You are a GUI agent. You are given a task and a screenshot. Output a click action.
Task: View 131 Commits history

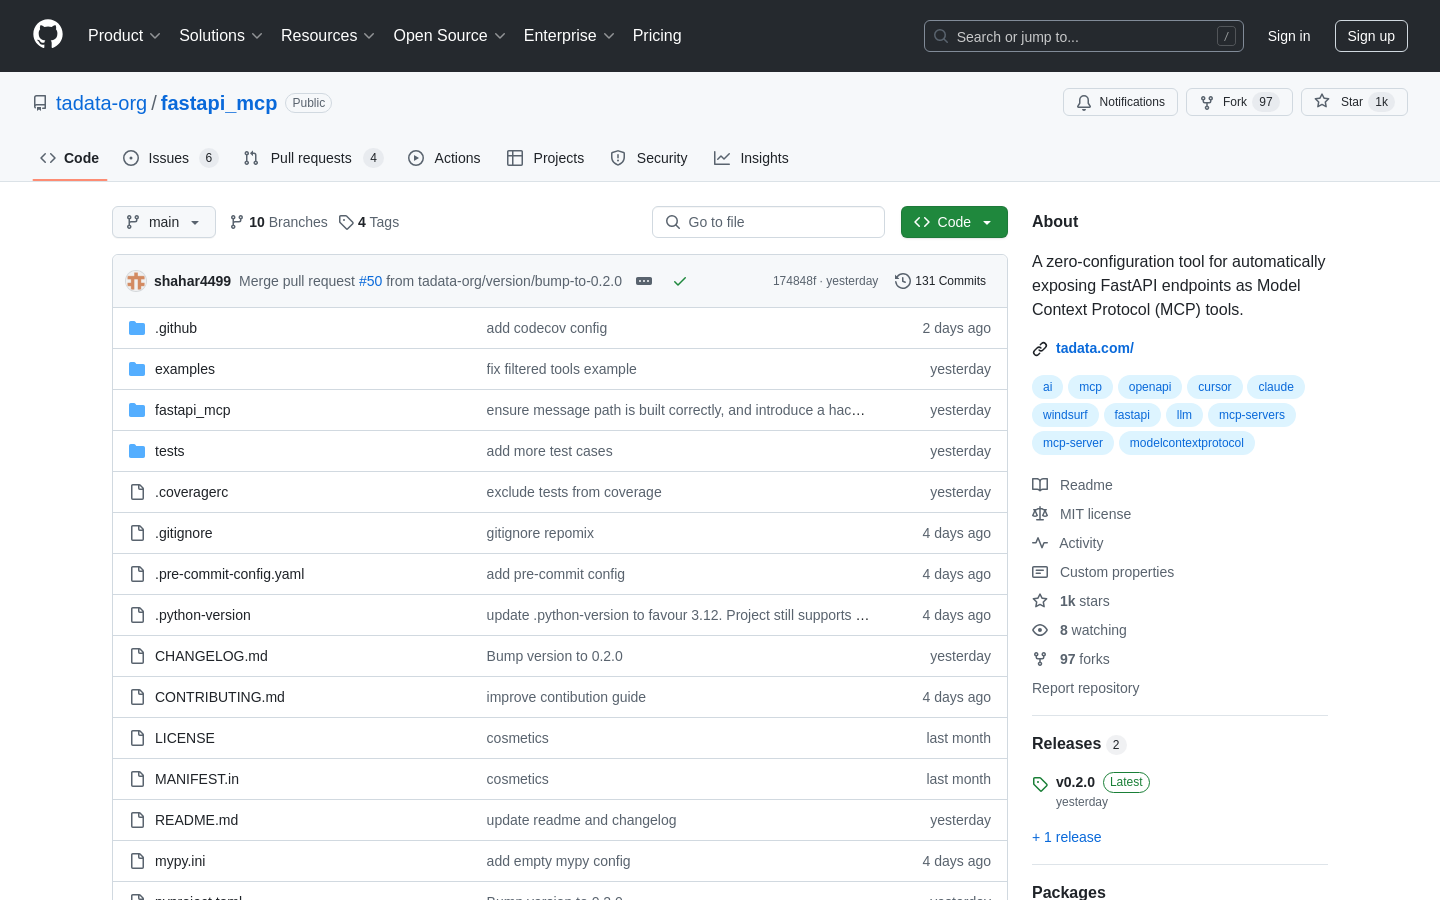pos(940,281)
